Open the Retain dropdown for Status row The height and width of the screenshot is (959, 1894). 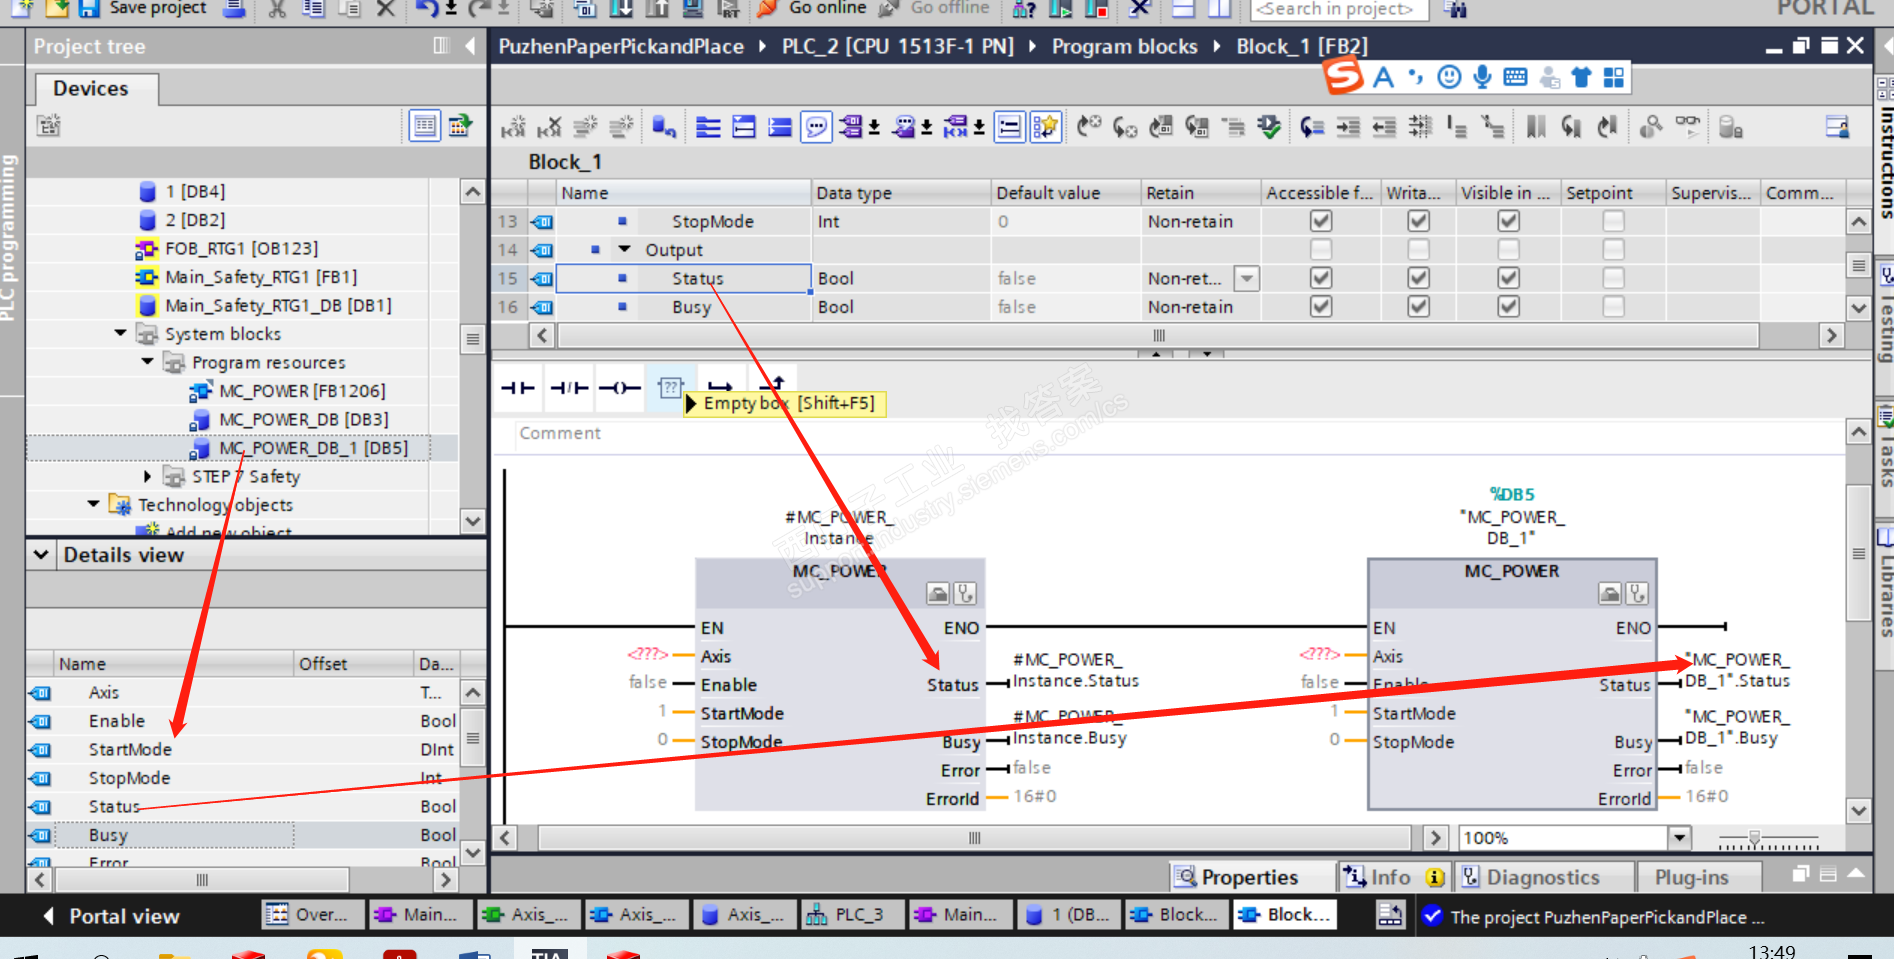[x=1247, y=278]
